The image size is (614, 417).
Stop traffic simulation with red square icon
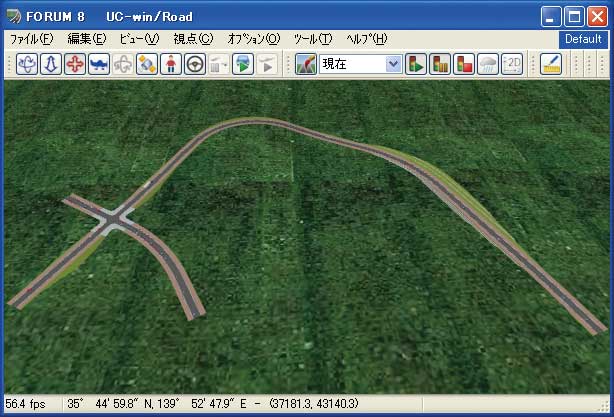(464, 64)
